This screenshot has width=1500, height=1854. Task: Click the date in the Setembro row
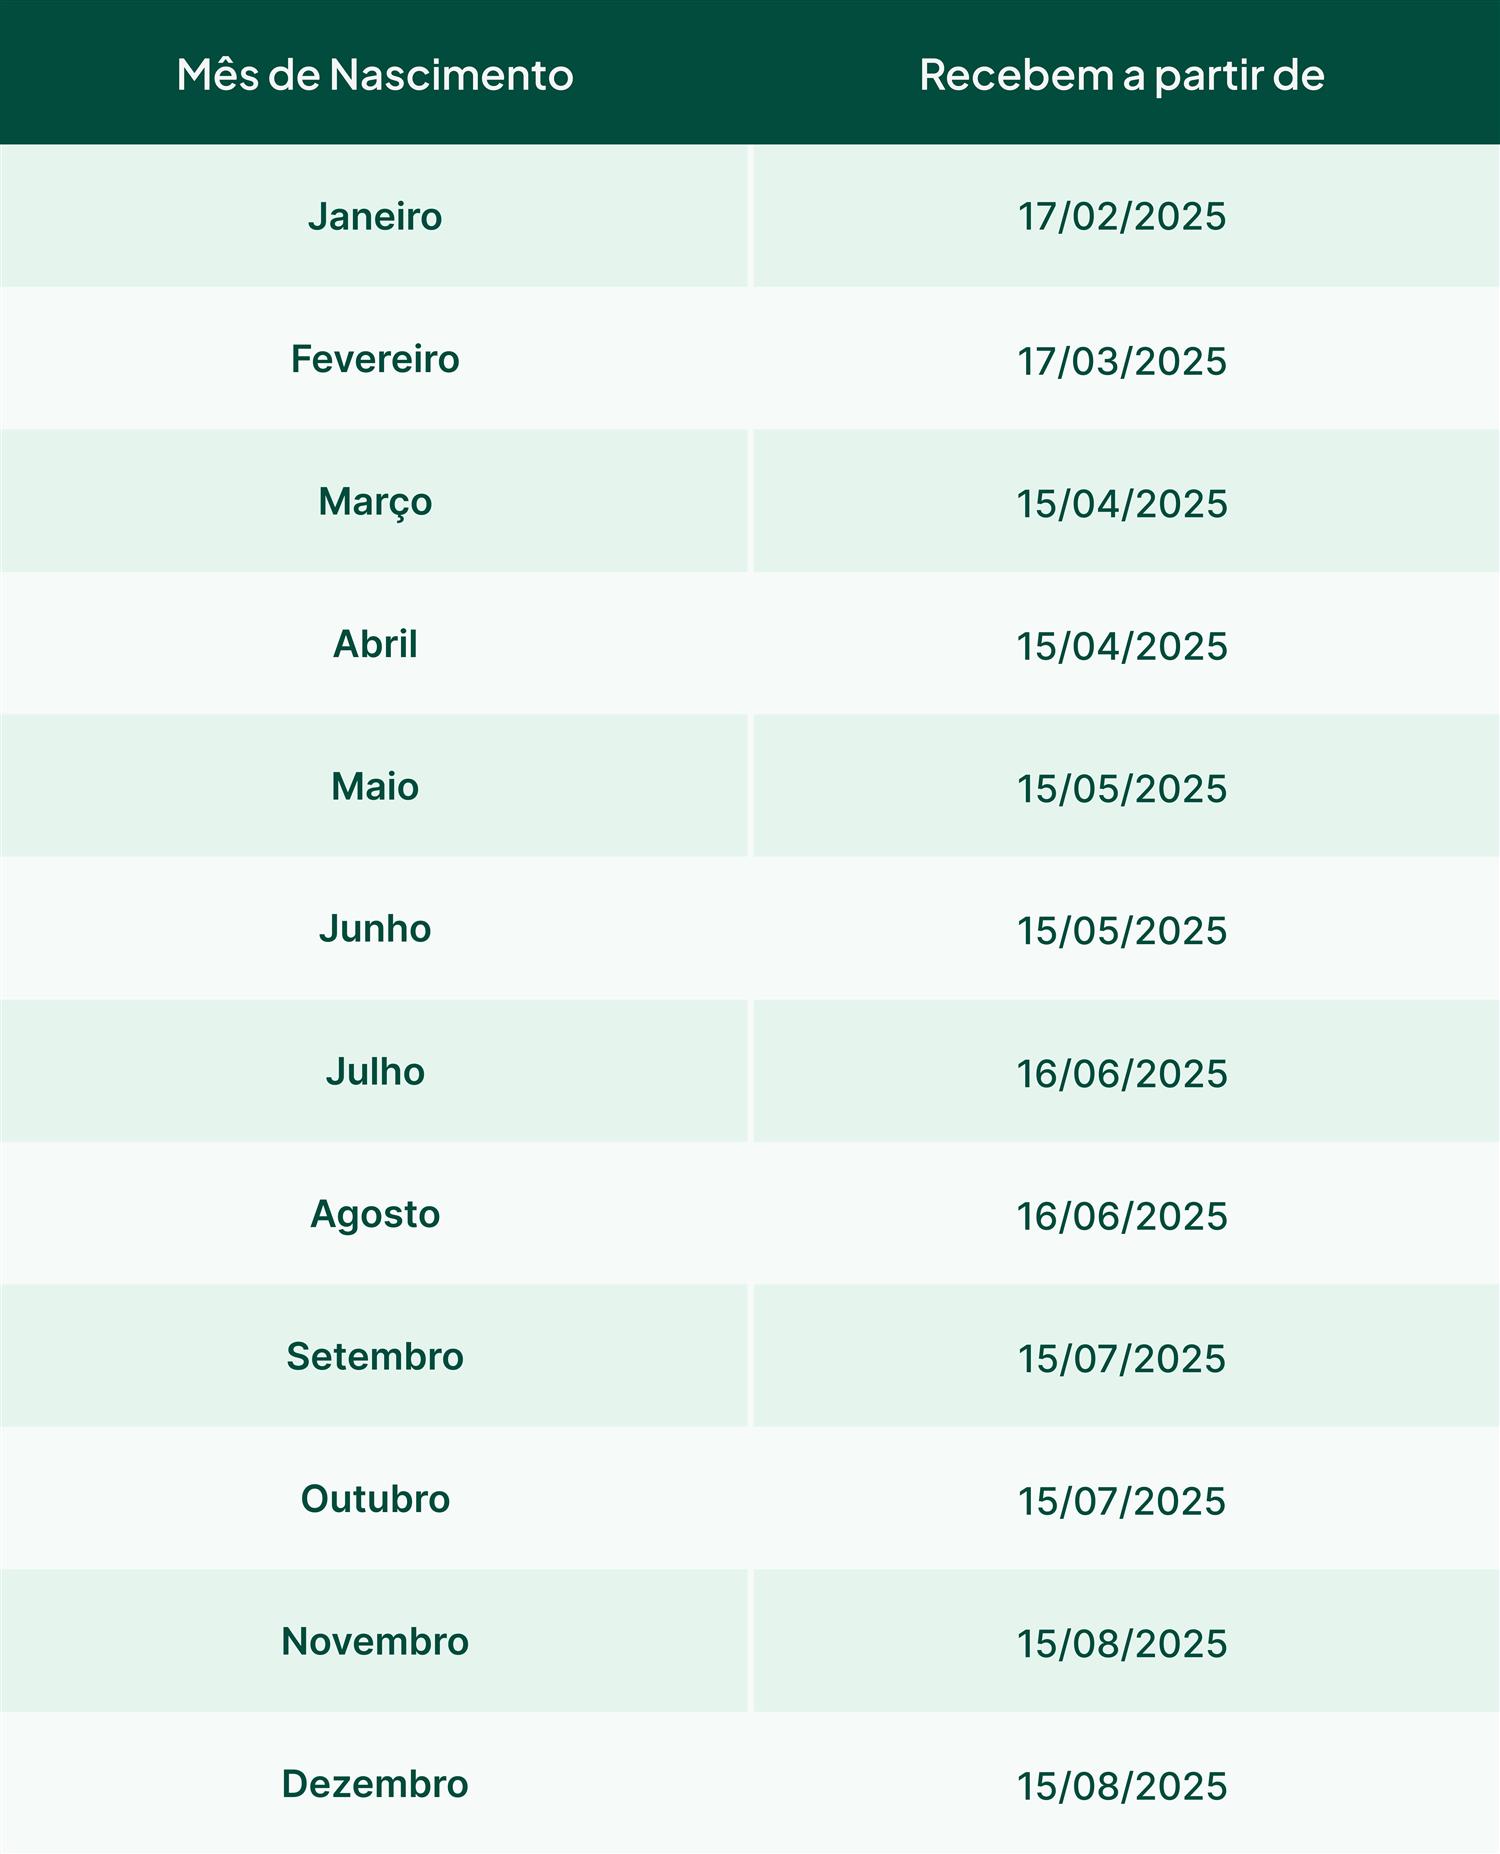(x=1121, y=1359)
